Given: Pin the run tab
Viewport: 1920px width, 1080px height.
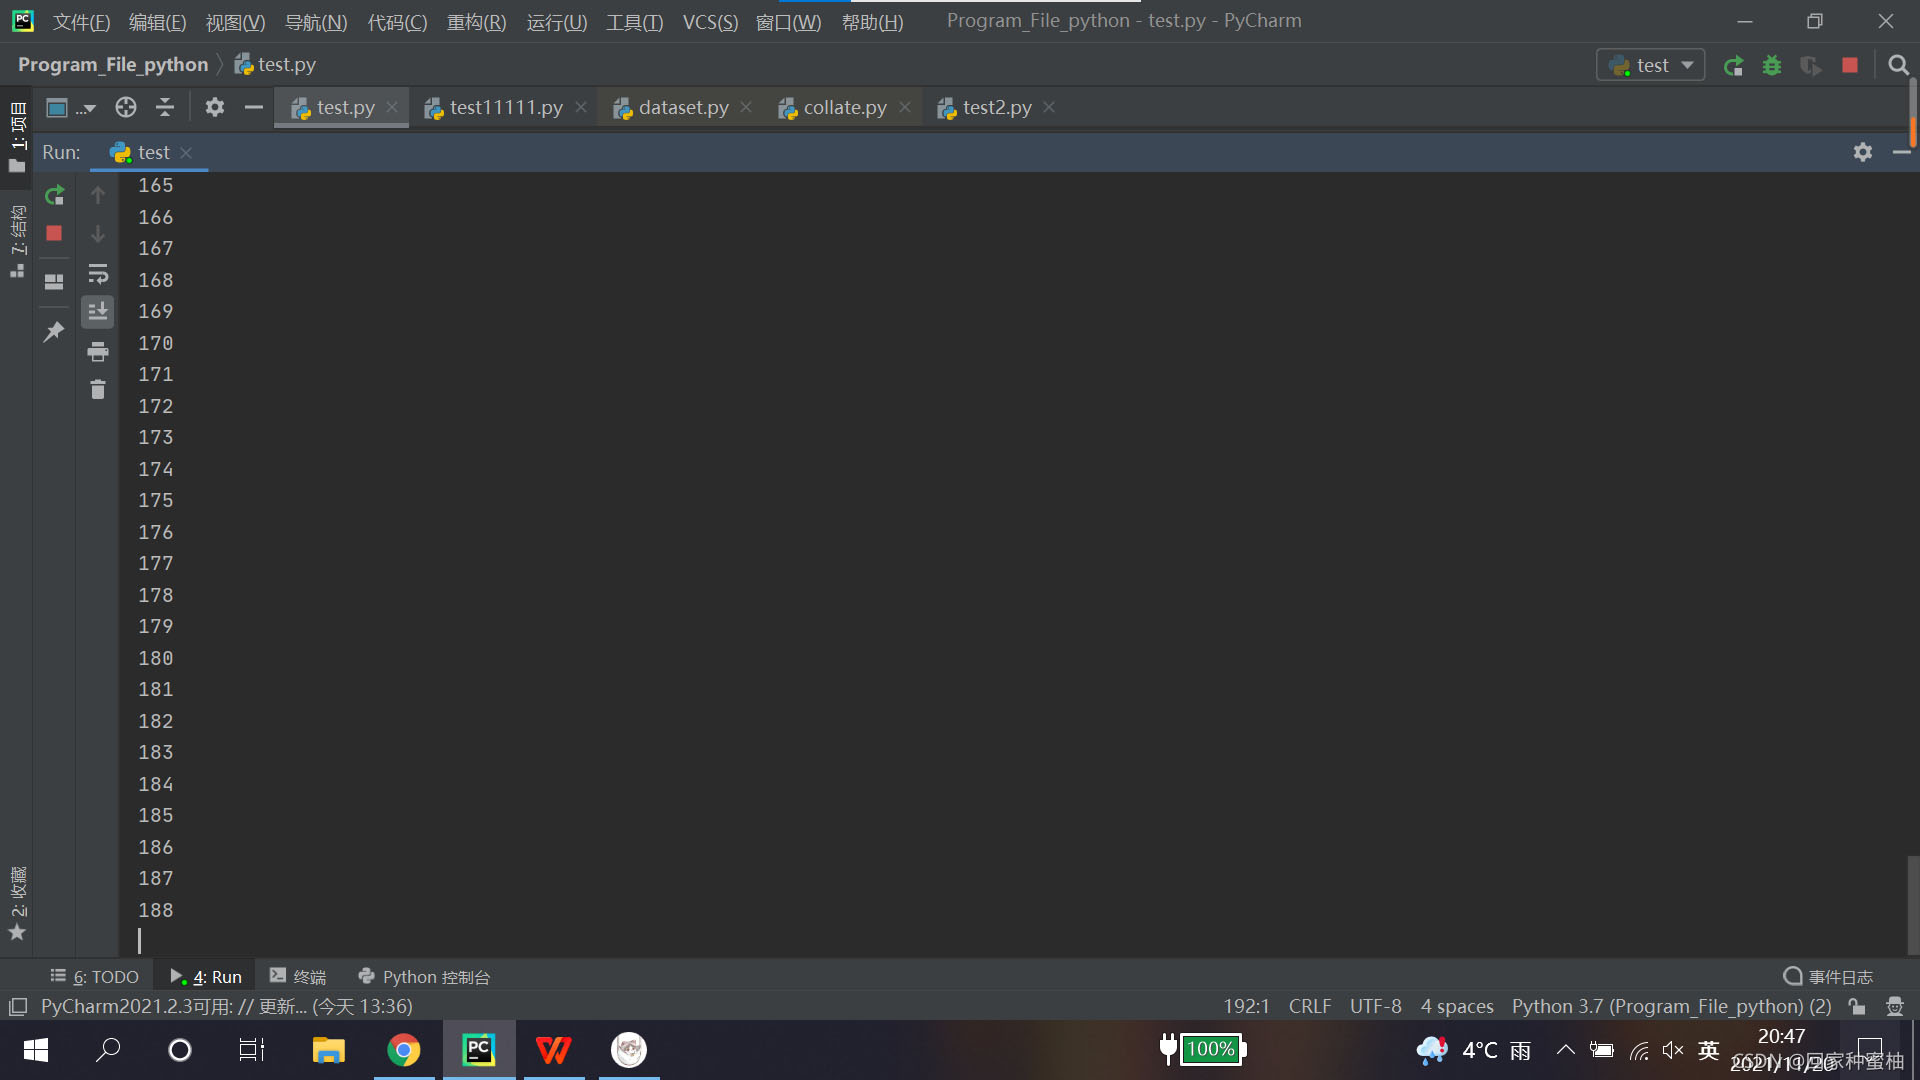Looking at the screenshot, I should pyautogui.click(x=54, y=331).
